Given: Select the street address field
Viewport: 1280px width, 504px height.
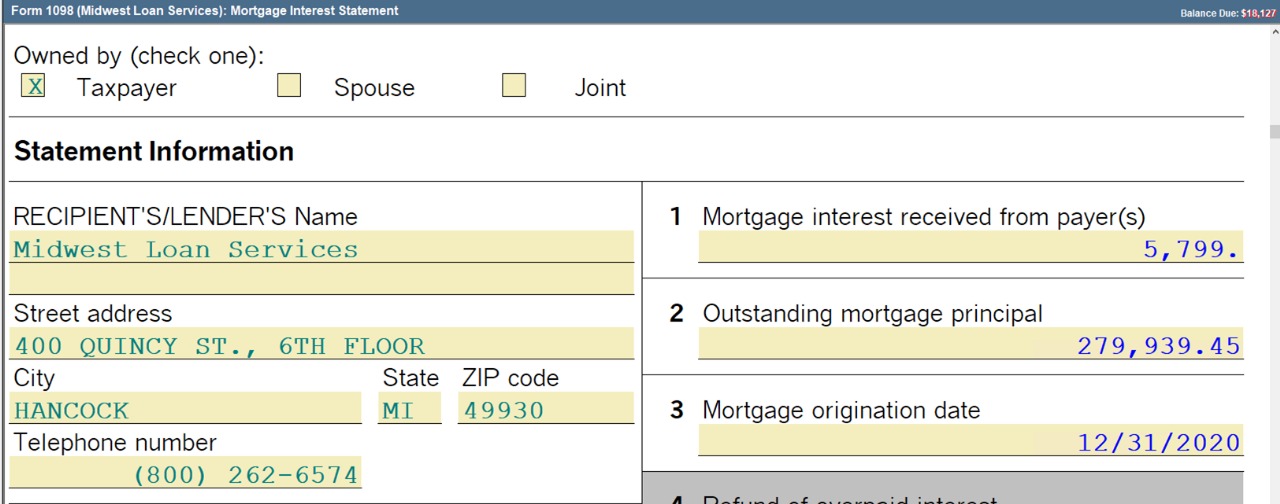Looking at the screenshot, I should pyautogui.click(x=322, y=346).
